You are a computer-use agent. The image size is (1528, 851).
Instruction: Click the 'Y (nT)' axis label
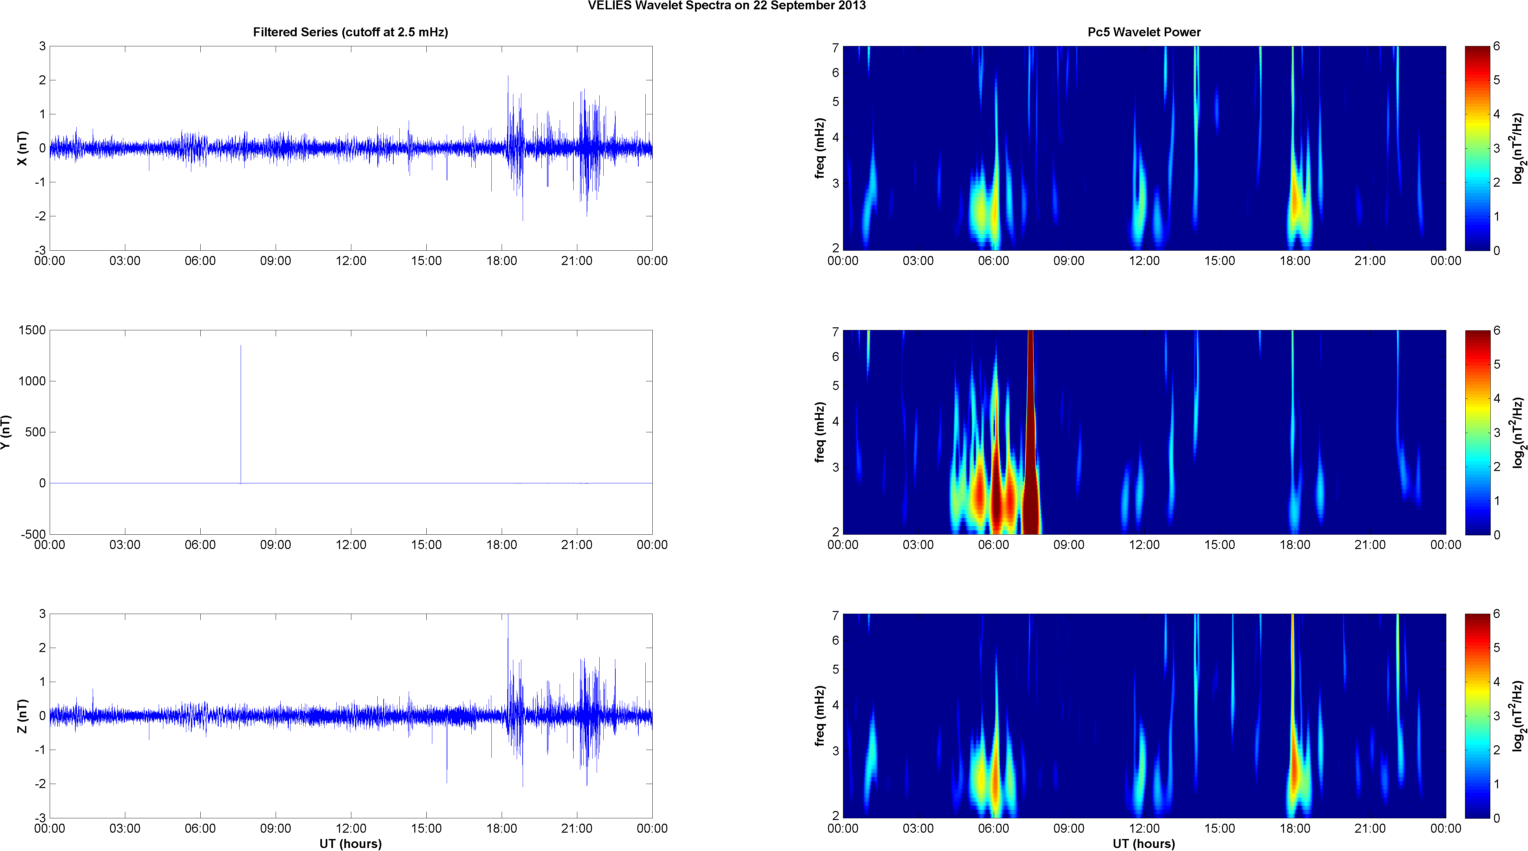click(x=8, y=432)
